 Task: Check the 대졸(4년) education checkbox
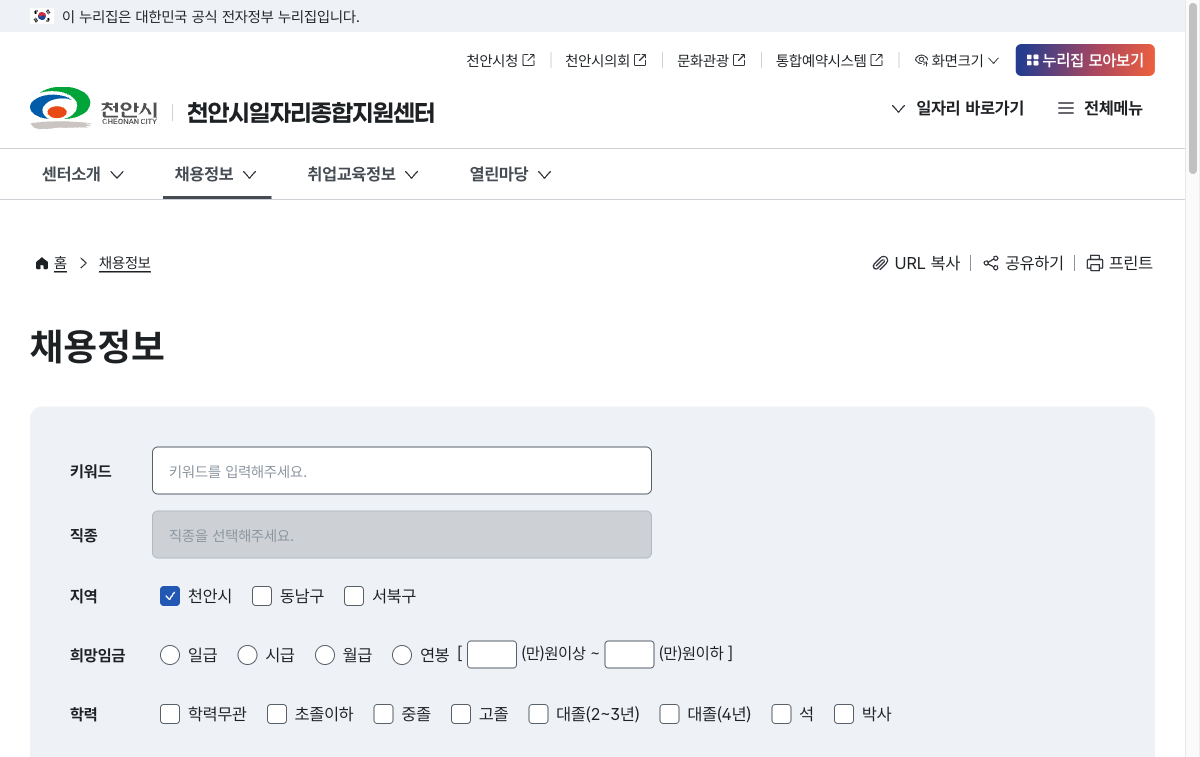pyautogui.click(x=670, y=714)
